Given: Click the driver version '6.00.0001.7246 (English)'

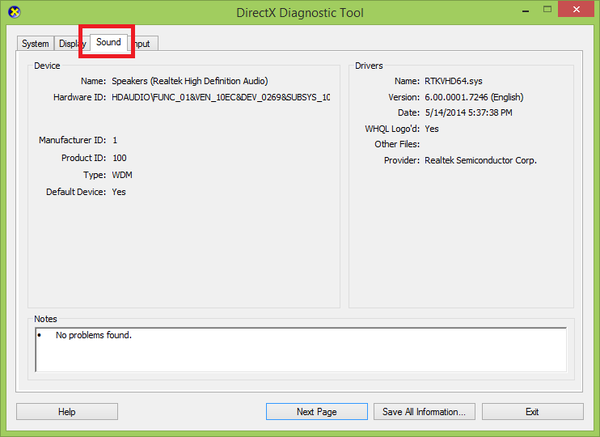Looking at the screenshot, I should [x=474, y=97].
